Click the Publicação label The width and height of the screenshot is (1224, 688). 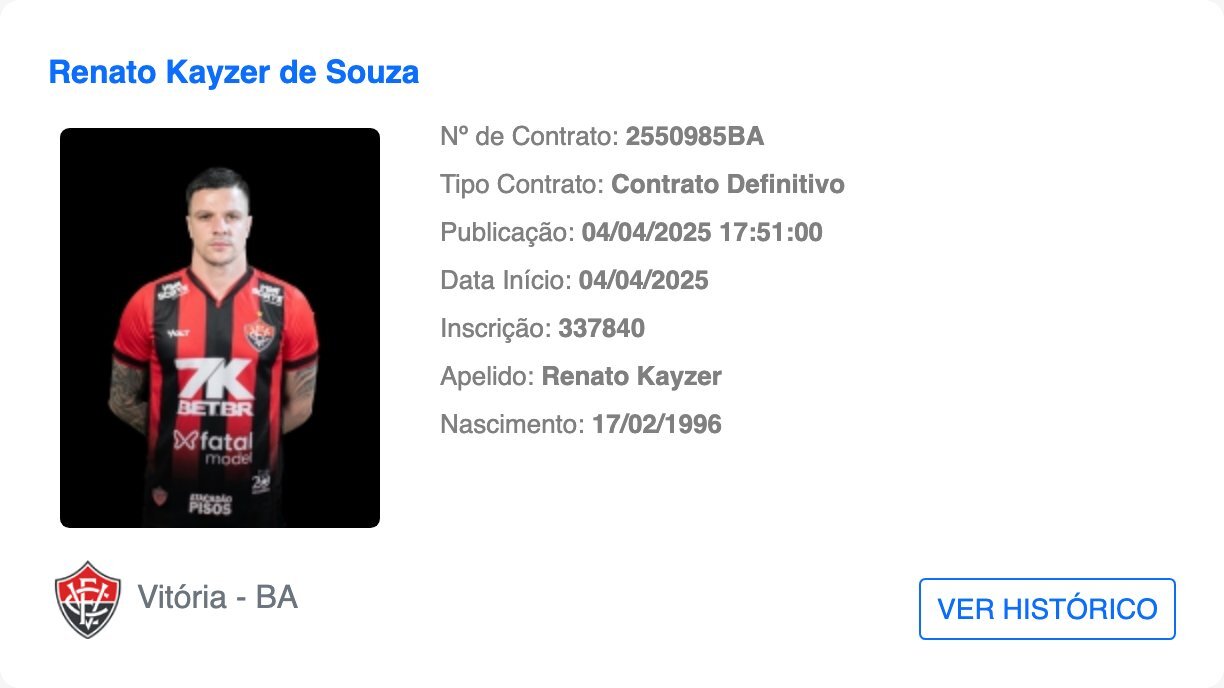pyautogui.click(x=508, y=233)
